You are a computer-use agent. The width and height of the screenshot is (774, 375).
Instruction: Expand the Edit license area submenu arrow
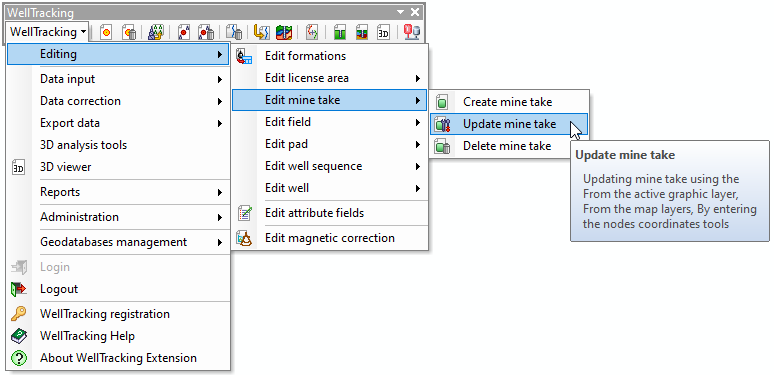pos(418,78)
